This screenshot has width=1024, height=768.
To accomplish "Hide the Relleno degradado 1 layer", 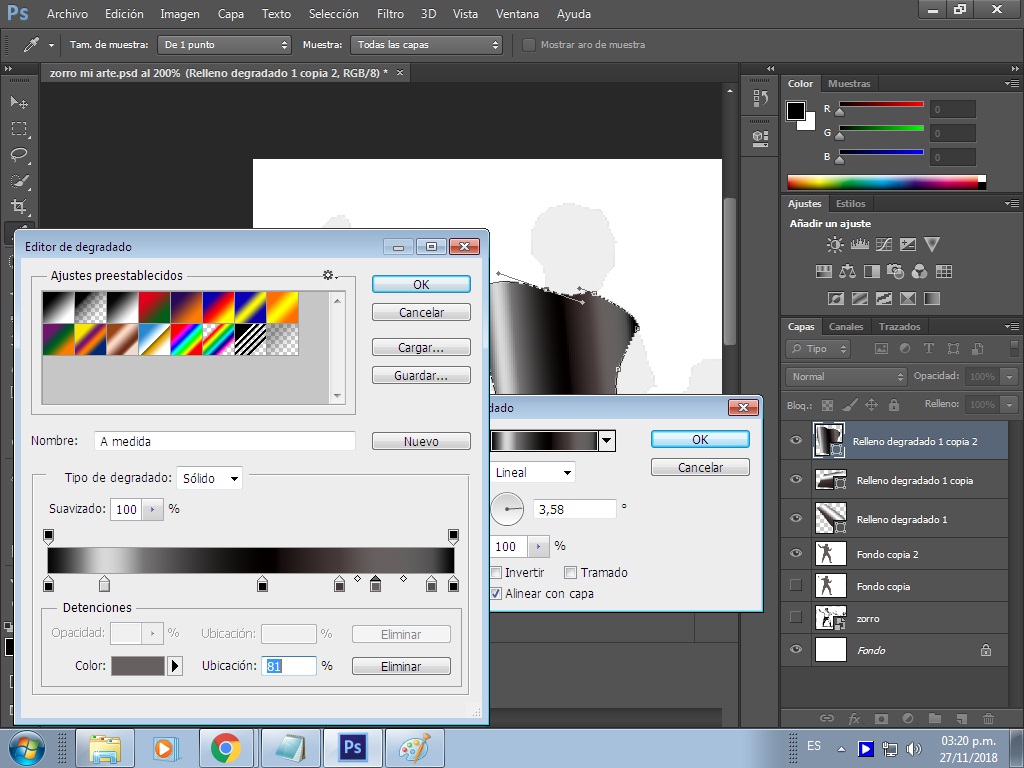I will (795, 519).
